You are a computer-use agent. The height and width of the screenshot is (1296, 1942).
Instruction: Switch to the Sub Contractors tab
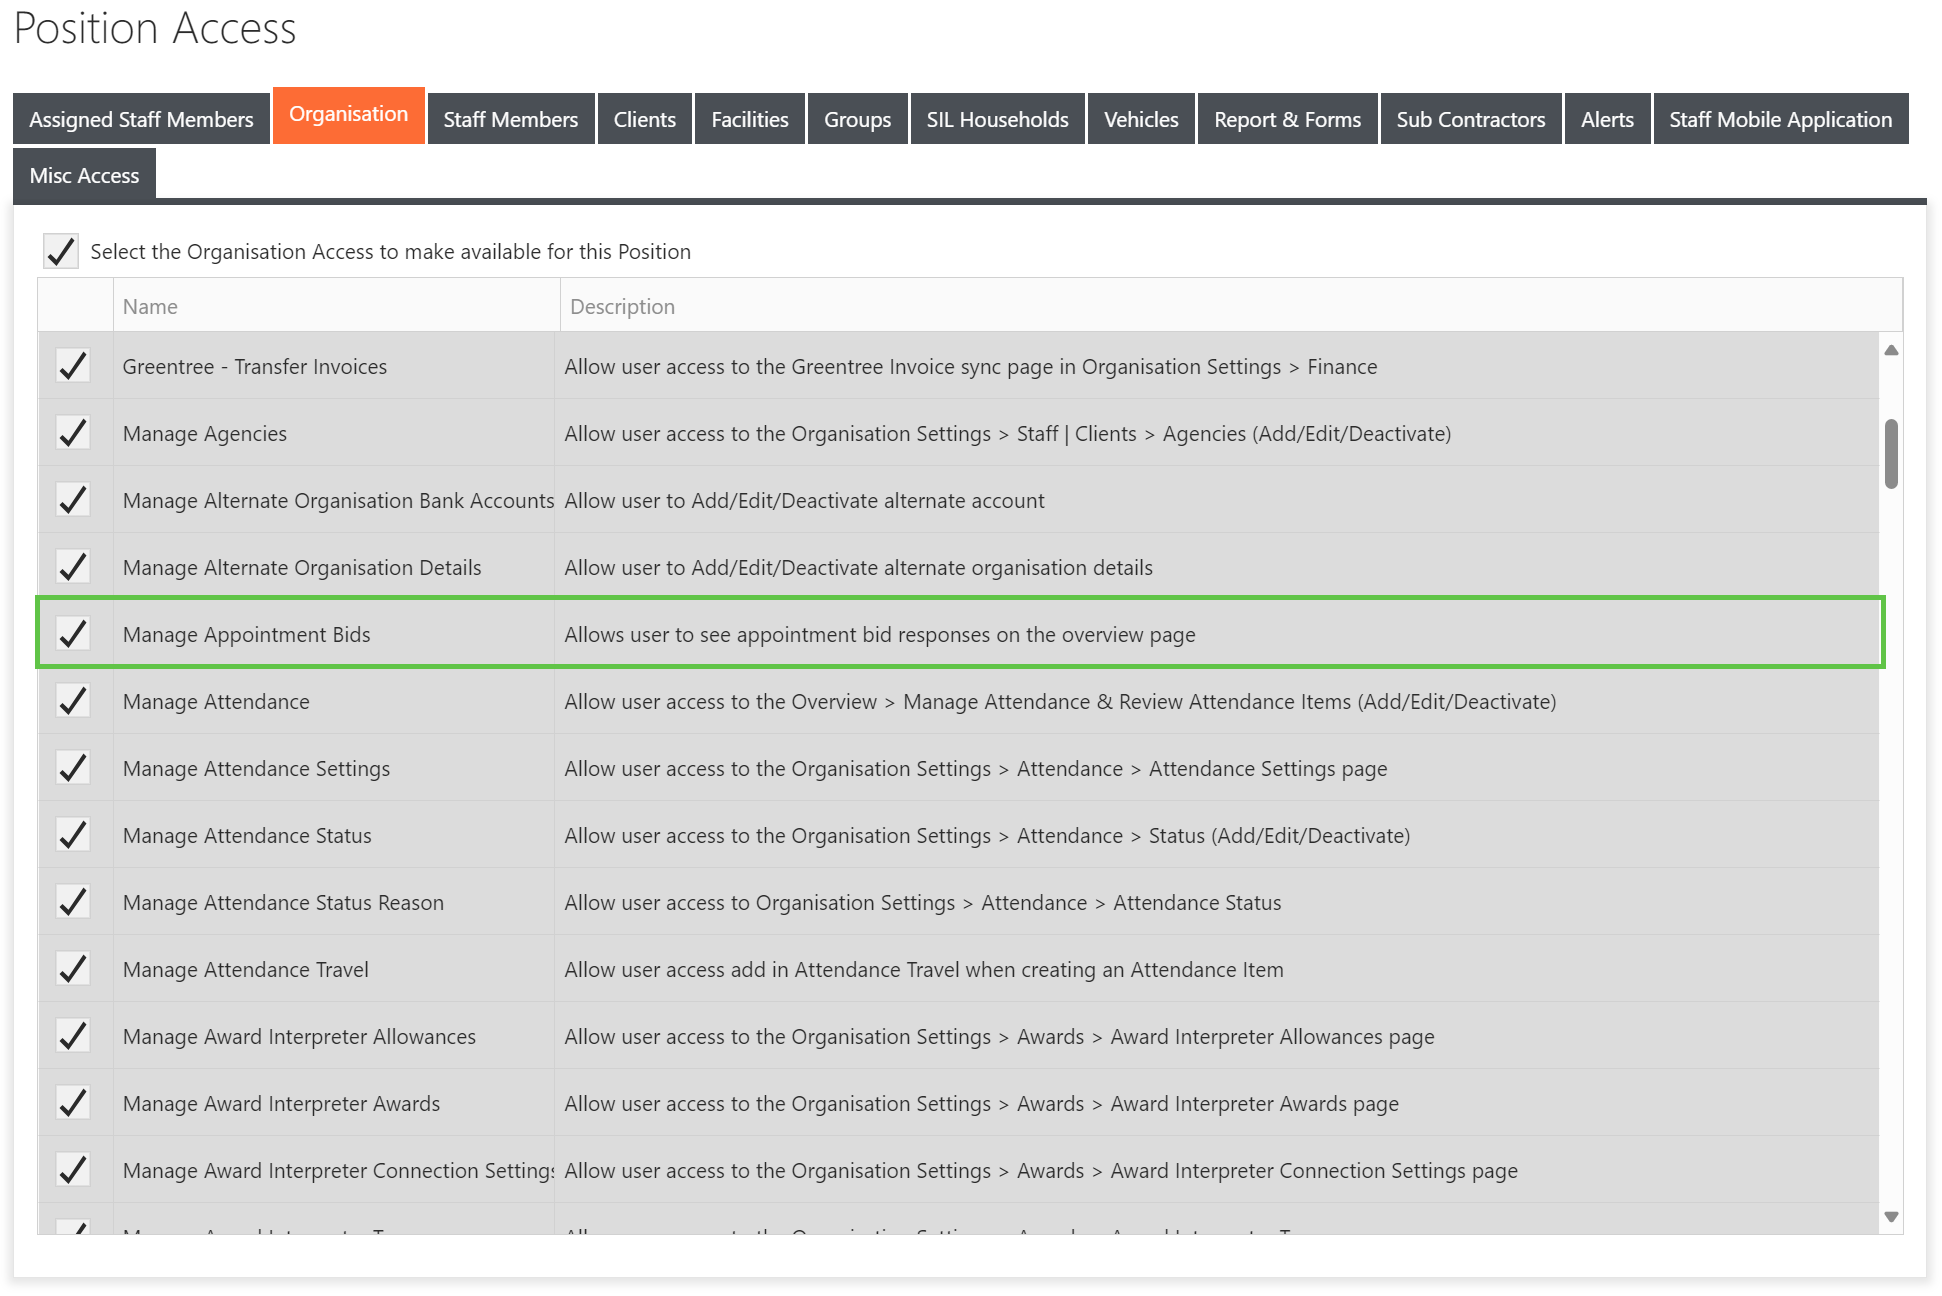tap(1471, 119)
